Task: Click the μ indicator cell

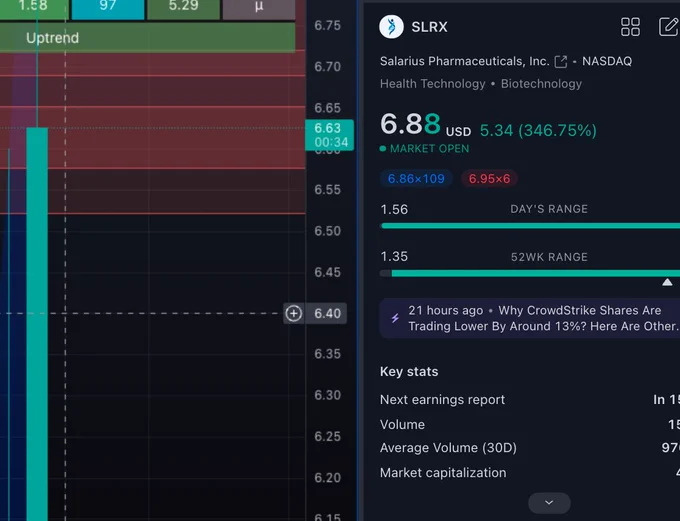Action: point(259,9)
